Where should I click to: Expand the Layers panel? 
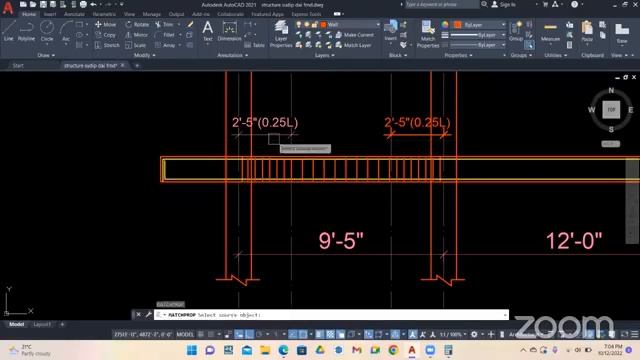324,55
